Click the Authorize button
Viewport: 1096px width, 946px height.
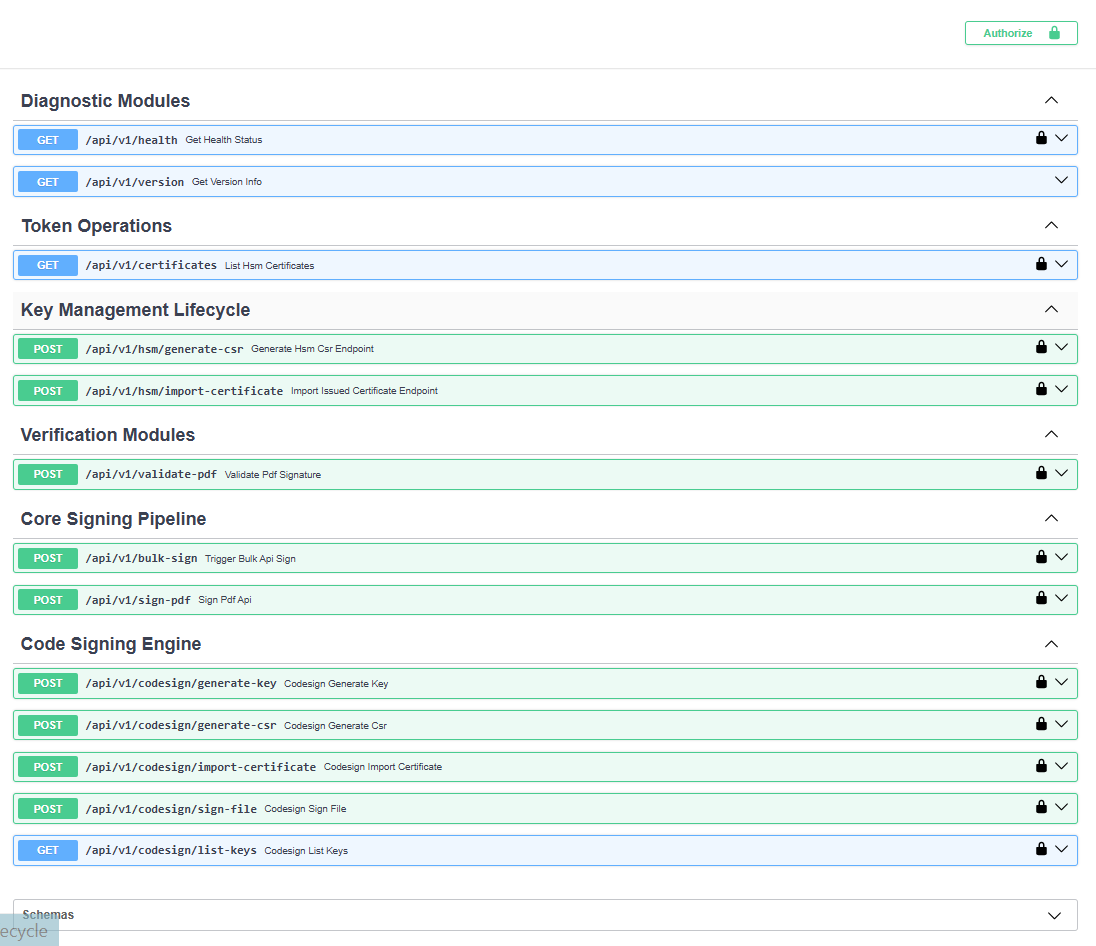[1021, 33]
